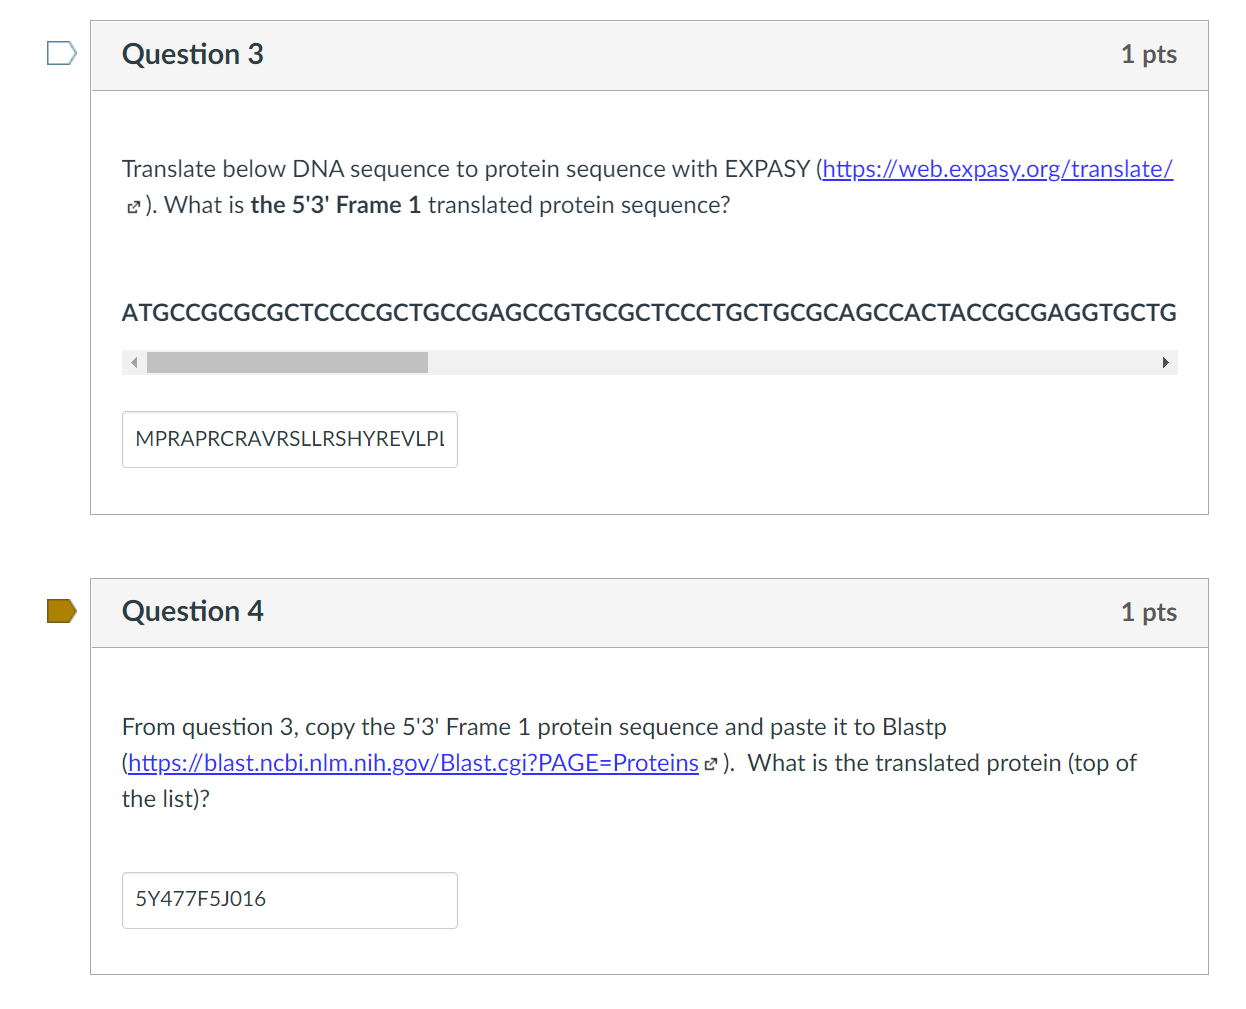Flag Question 3 with the empty flag icon
Image resolution: width=1246 pixels, height=1009 pixels.
click(x=61, y=53)
